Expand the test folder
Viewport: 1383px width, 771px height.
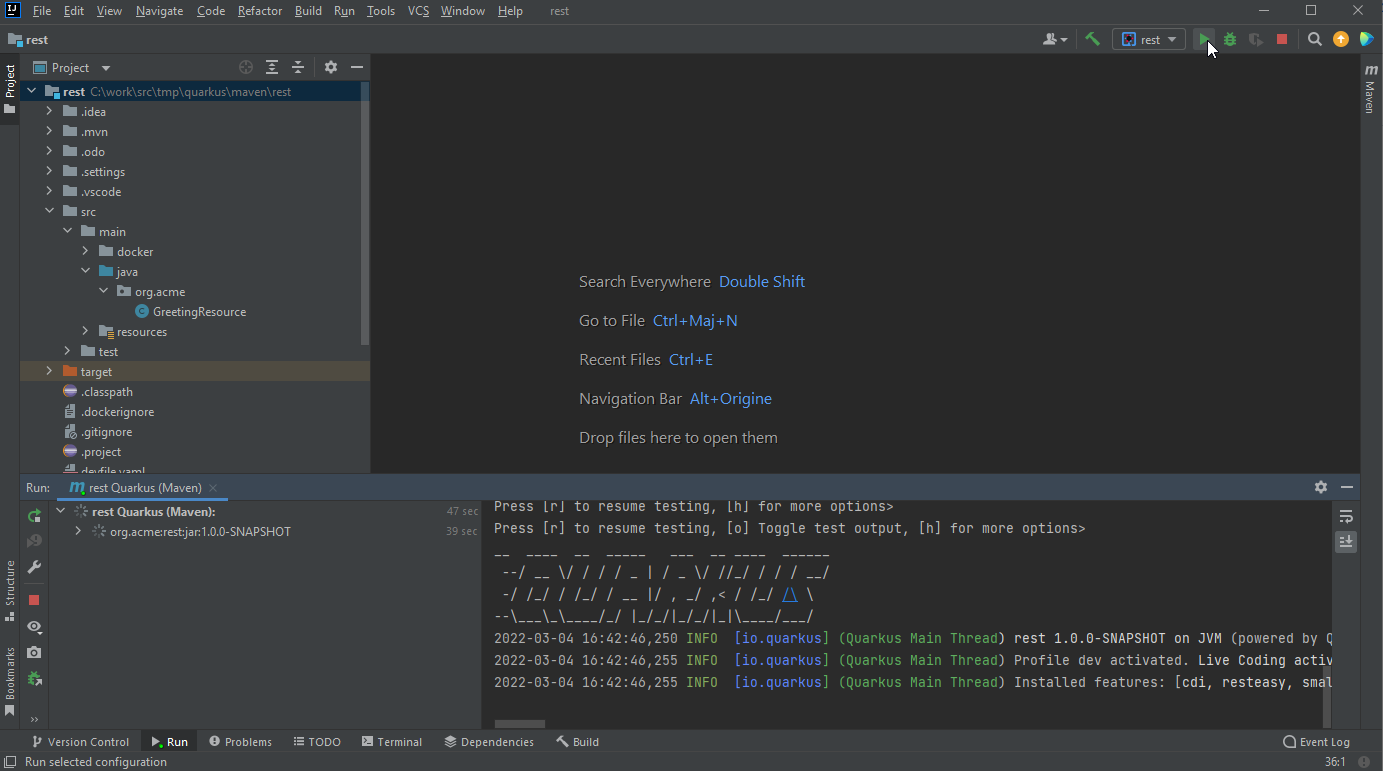click(67, 351)
